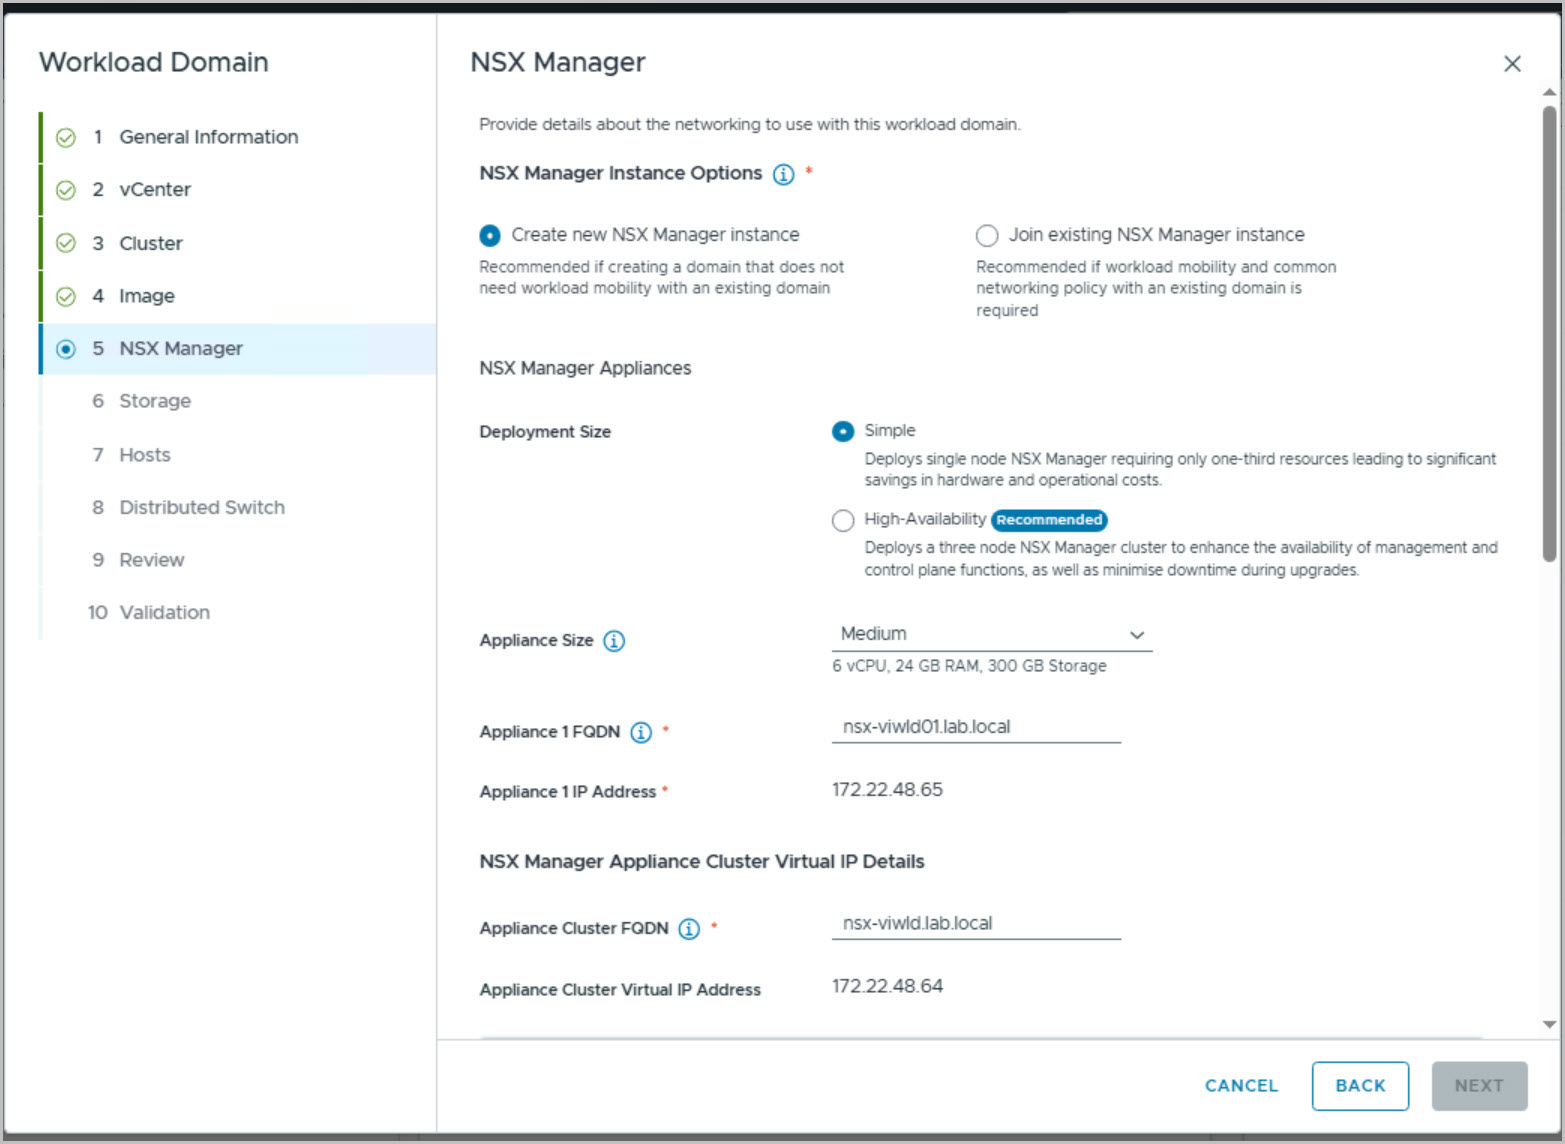The width and height of the screenshot is (1565, 1144).
Task: Click the Appliance 1 FQDN input field
Action: tap(976, 727)
